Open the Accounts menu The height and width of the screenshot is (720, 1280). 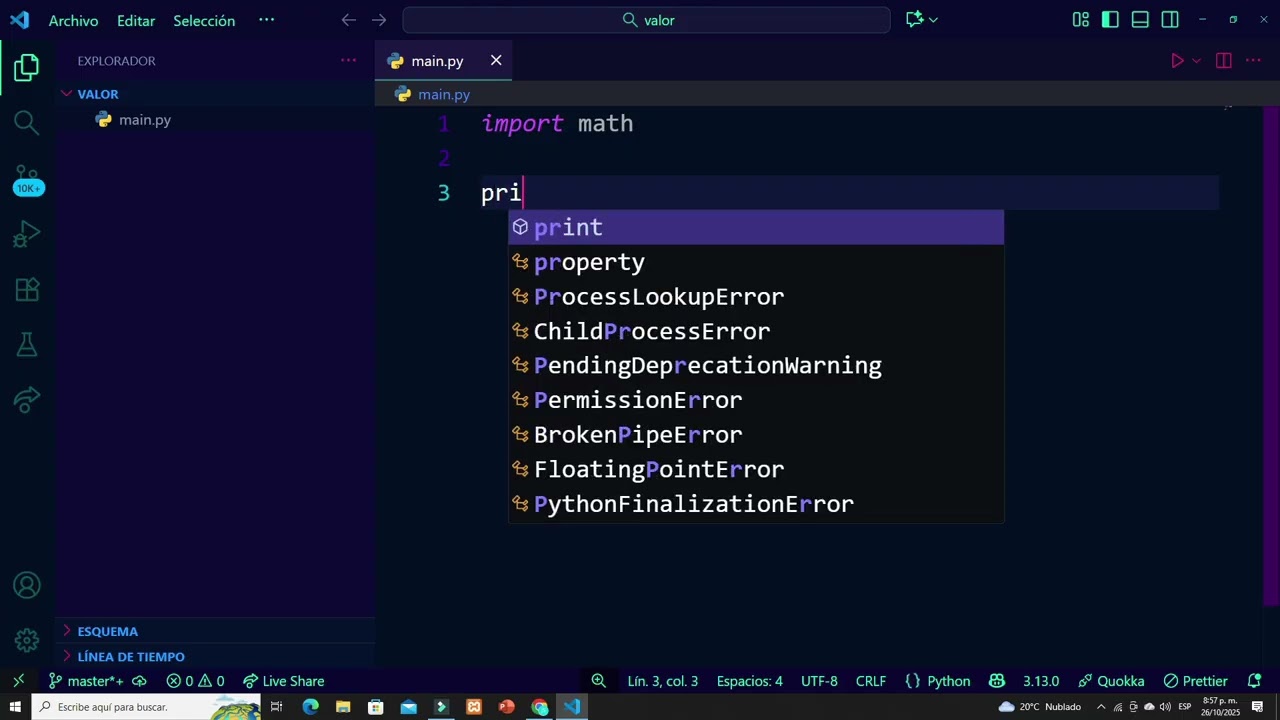pyautogui.click(x=27, y=586)
